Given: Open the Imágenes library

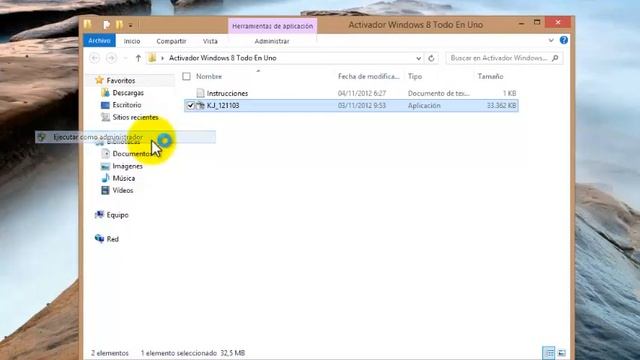Looking at the screenshot, I should 128,166.
